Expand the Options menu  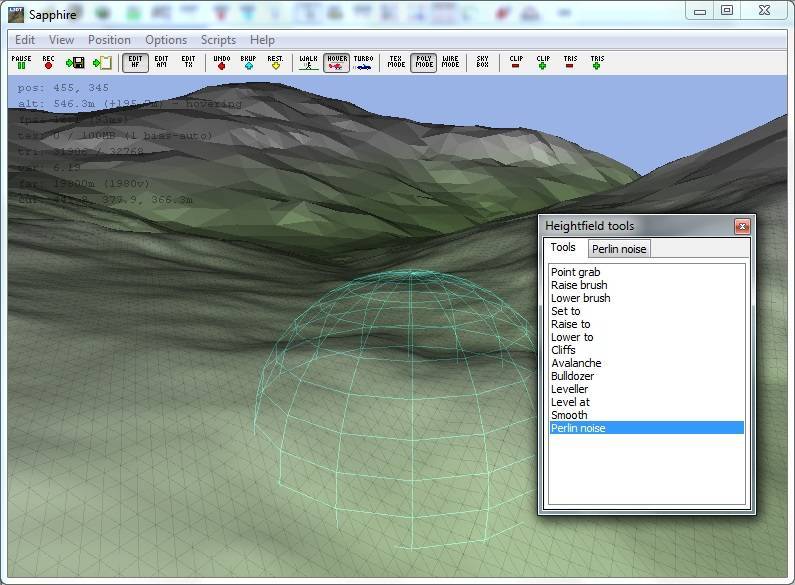tap(166, 40)
